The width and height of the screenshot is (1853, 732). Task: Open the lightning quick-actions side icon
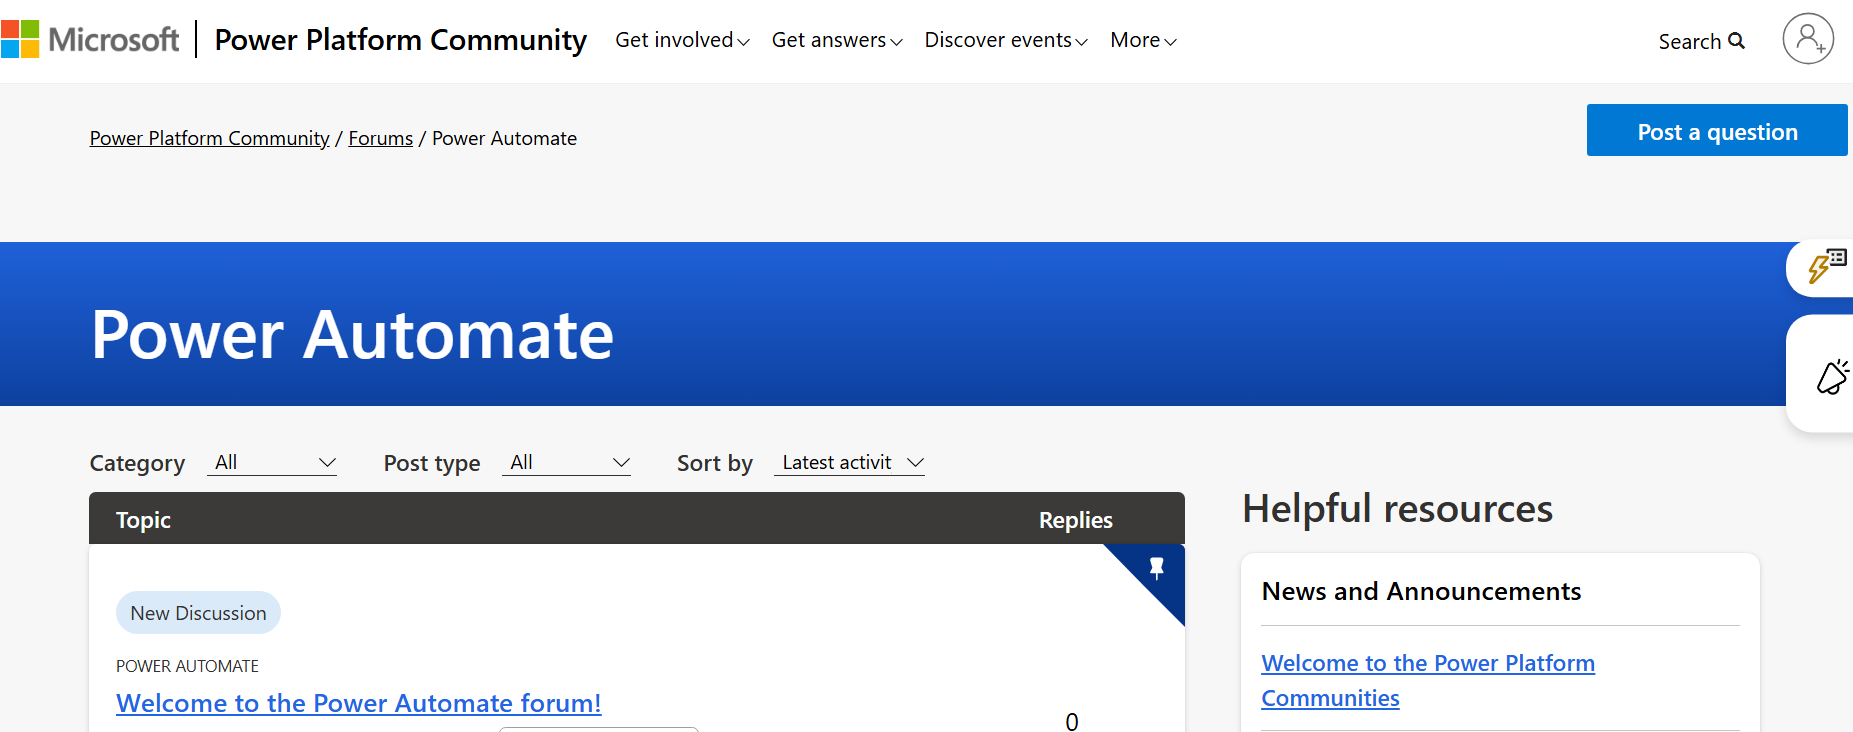click(x=1826, y=267)
